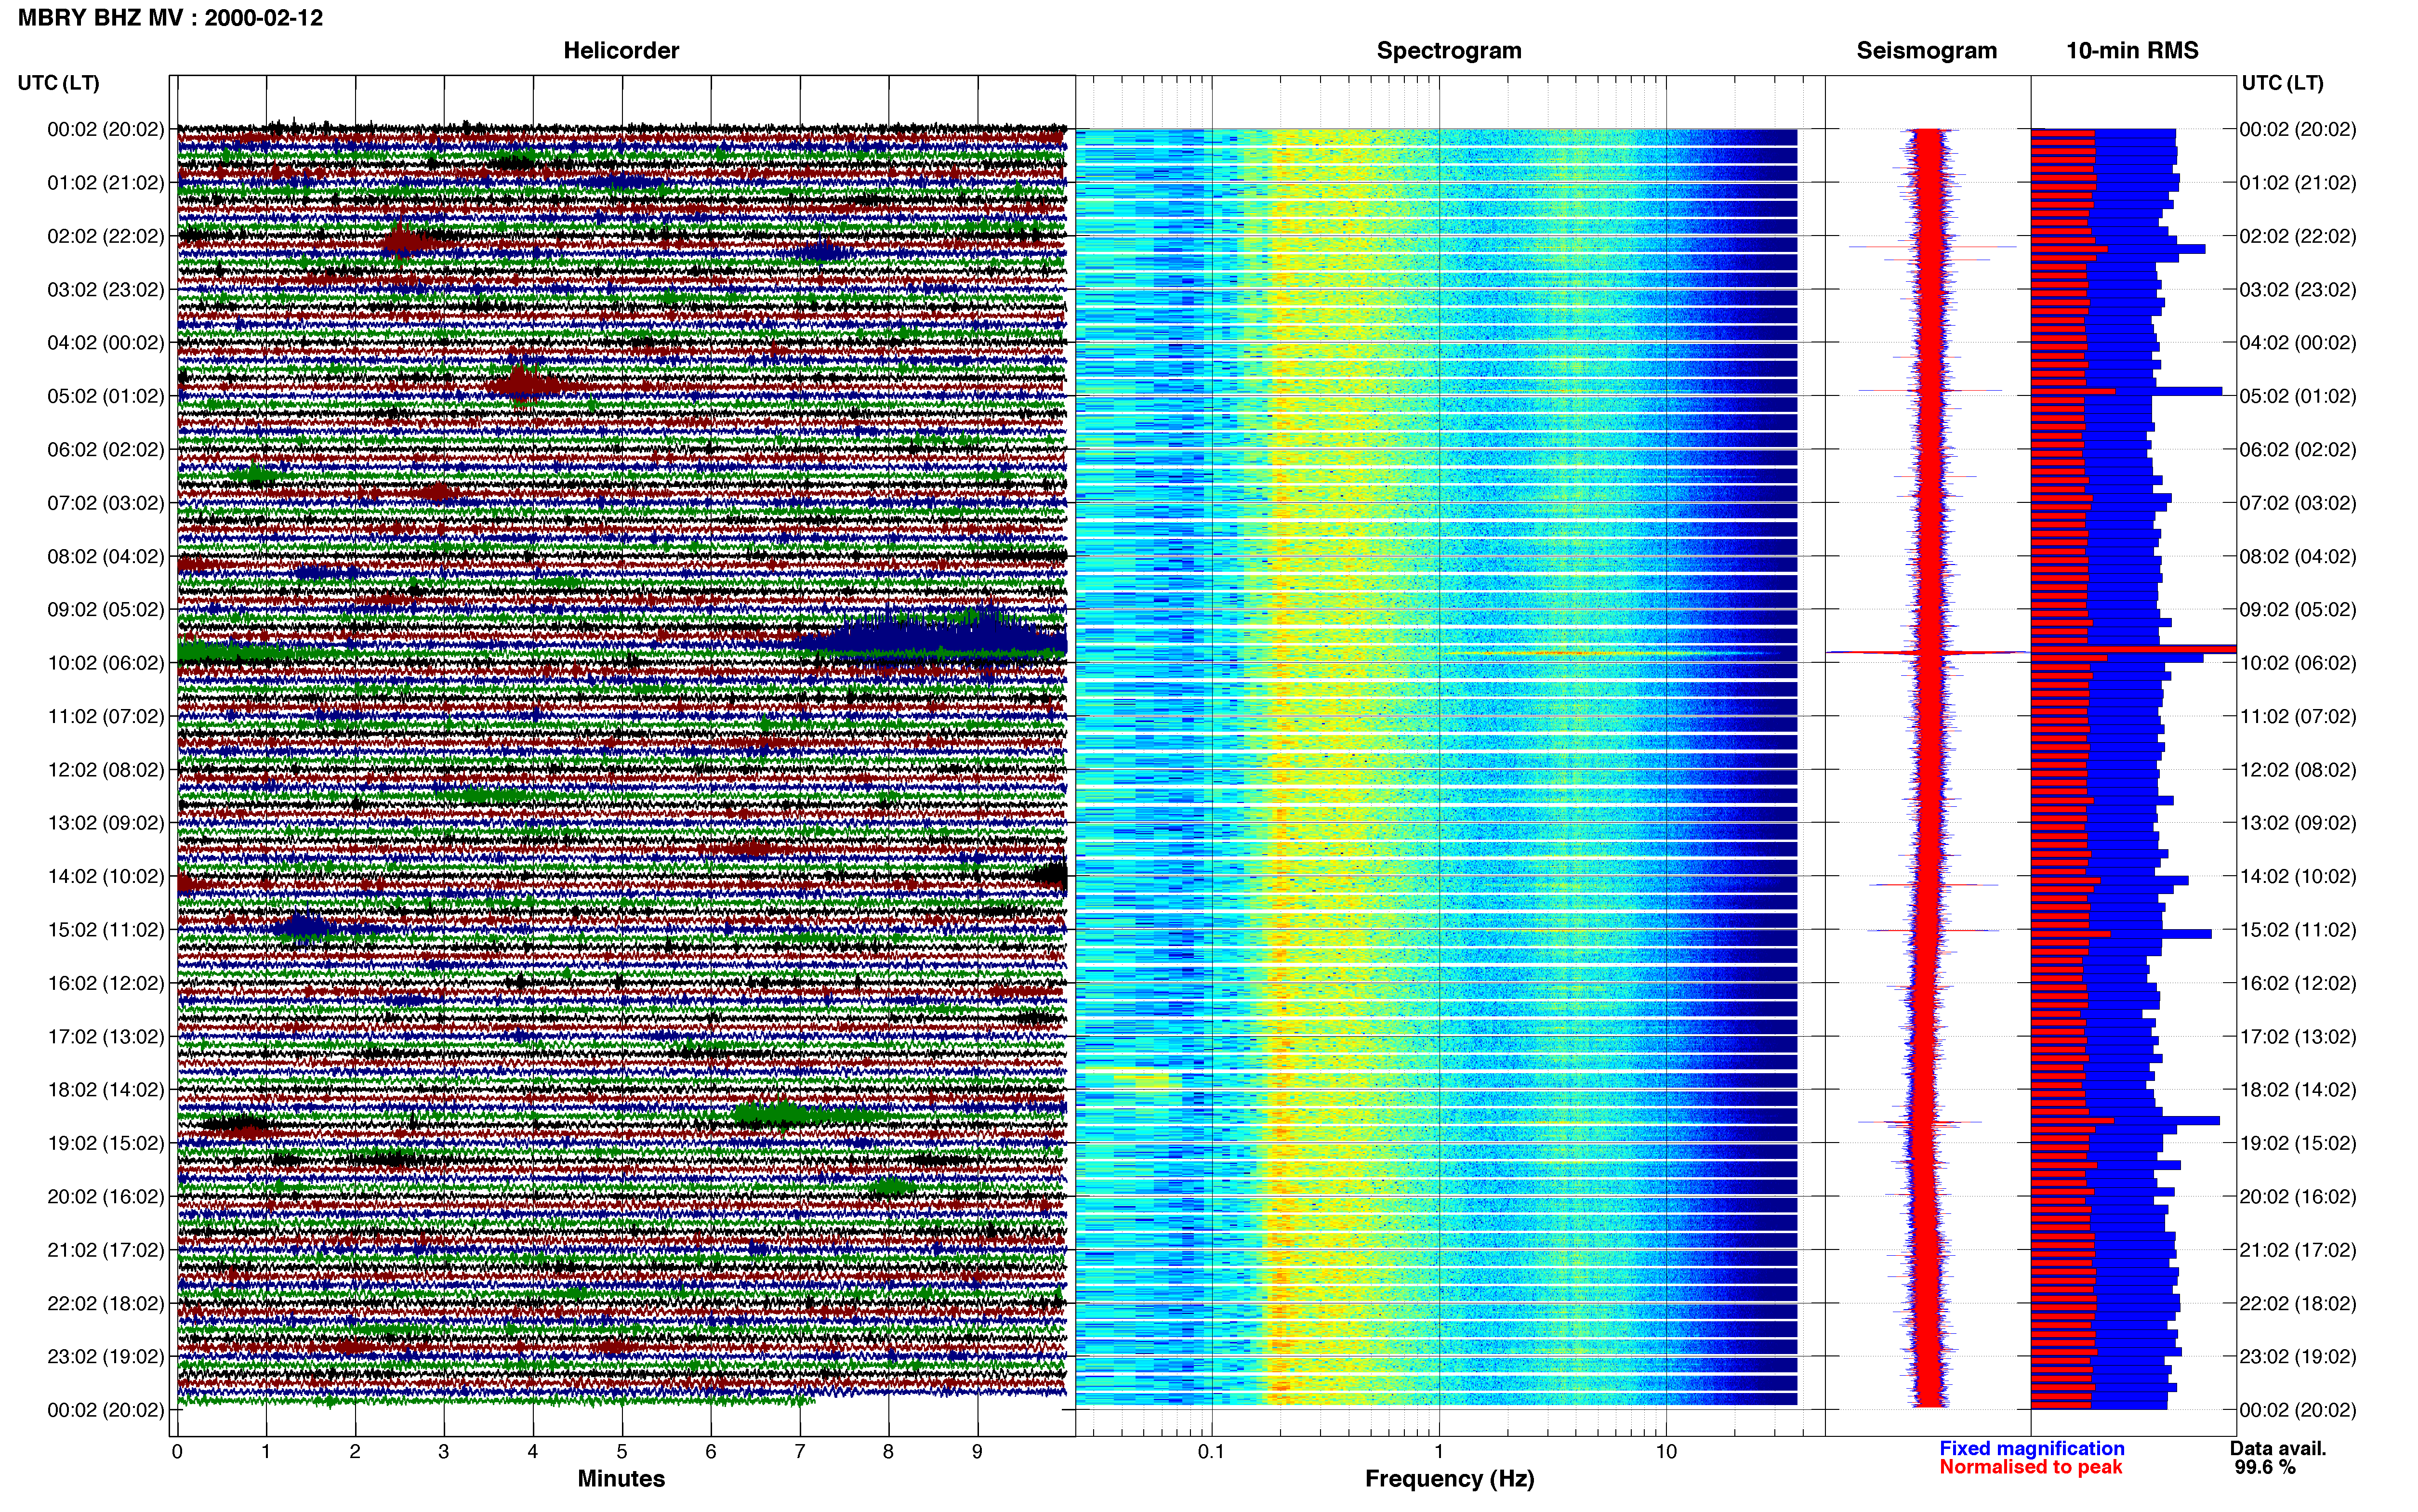
Task: Select the "99.6 %" data availability value
Action: tap(2265, 1467)
